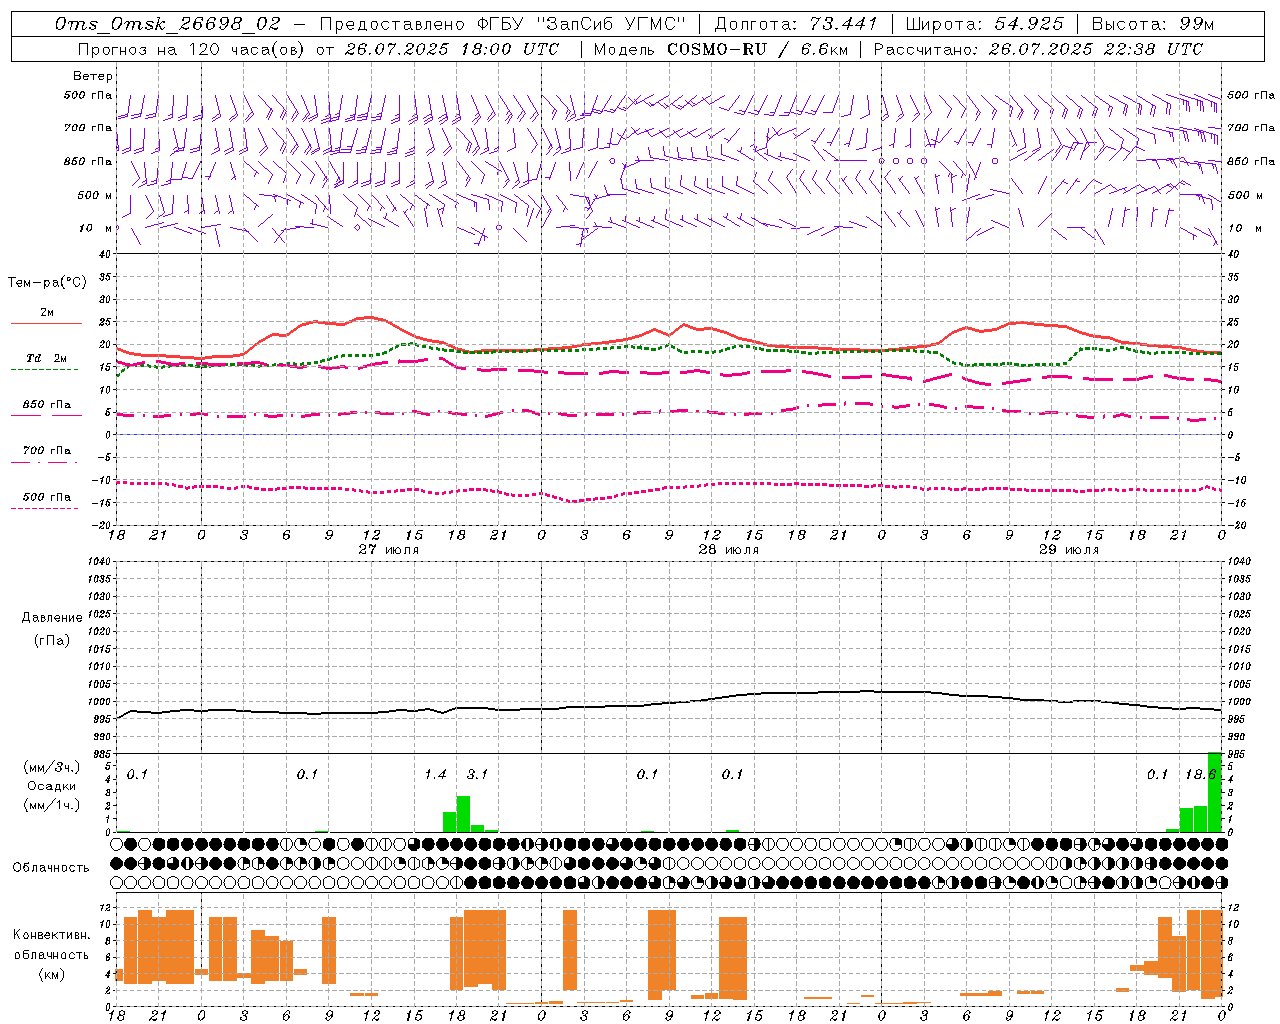Screen dimensions: 1280x1024
Task: Click the 500 м wind level label on left
Action: pos(95,195)
